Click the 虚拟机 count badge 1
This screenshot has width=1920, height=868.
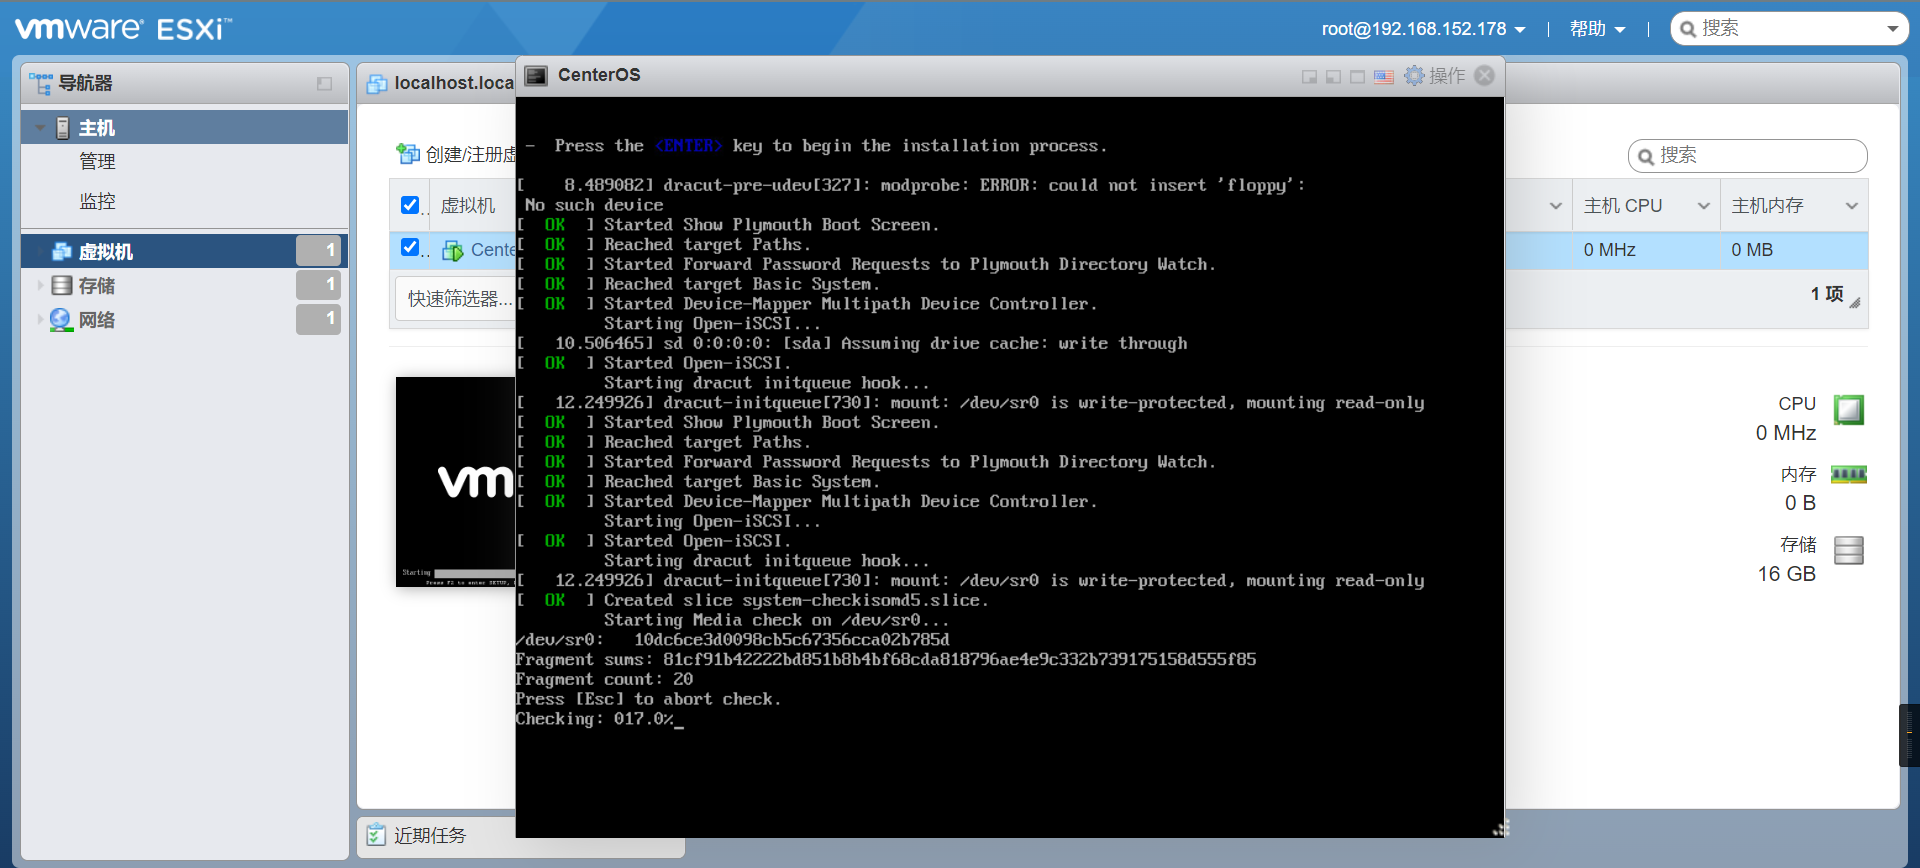pos(319,251)
